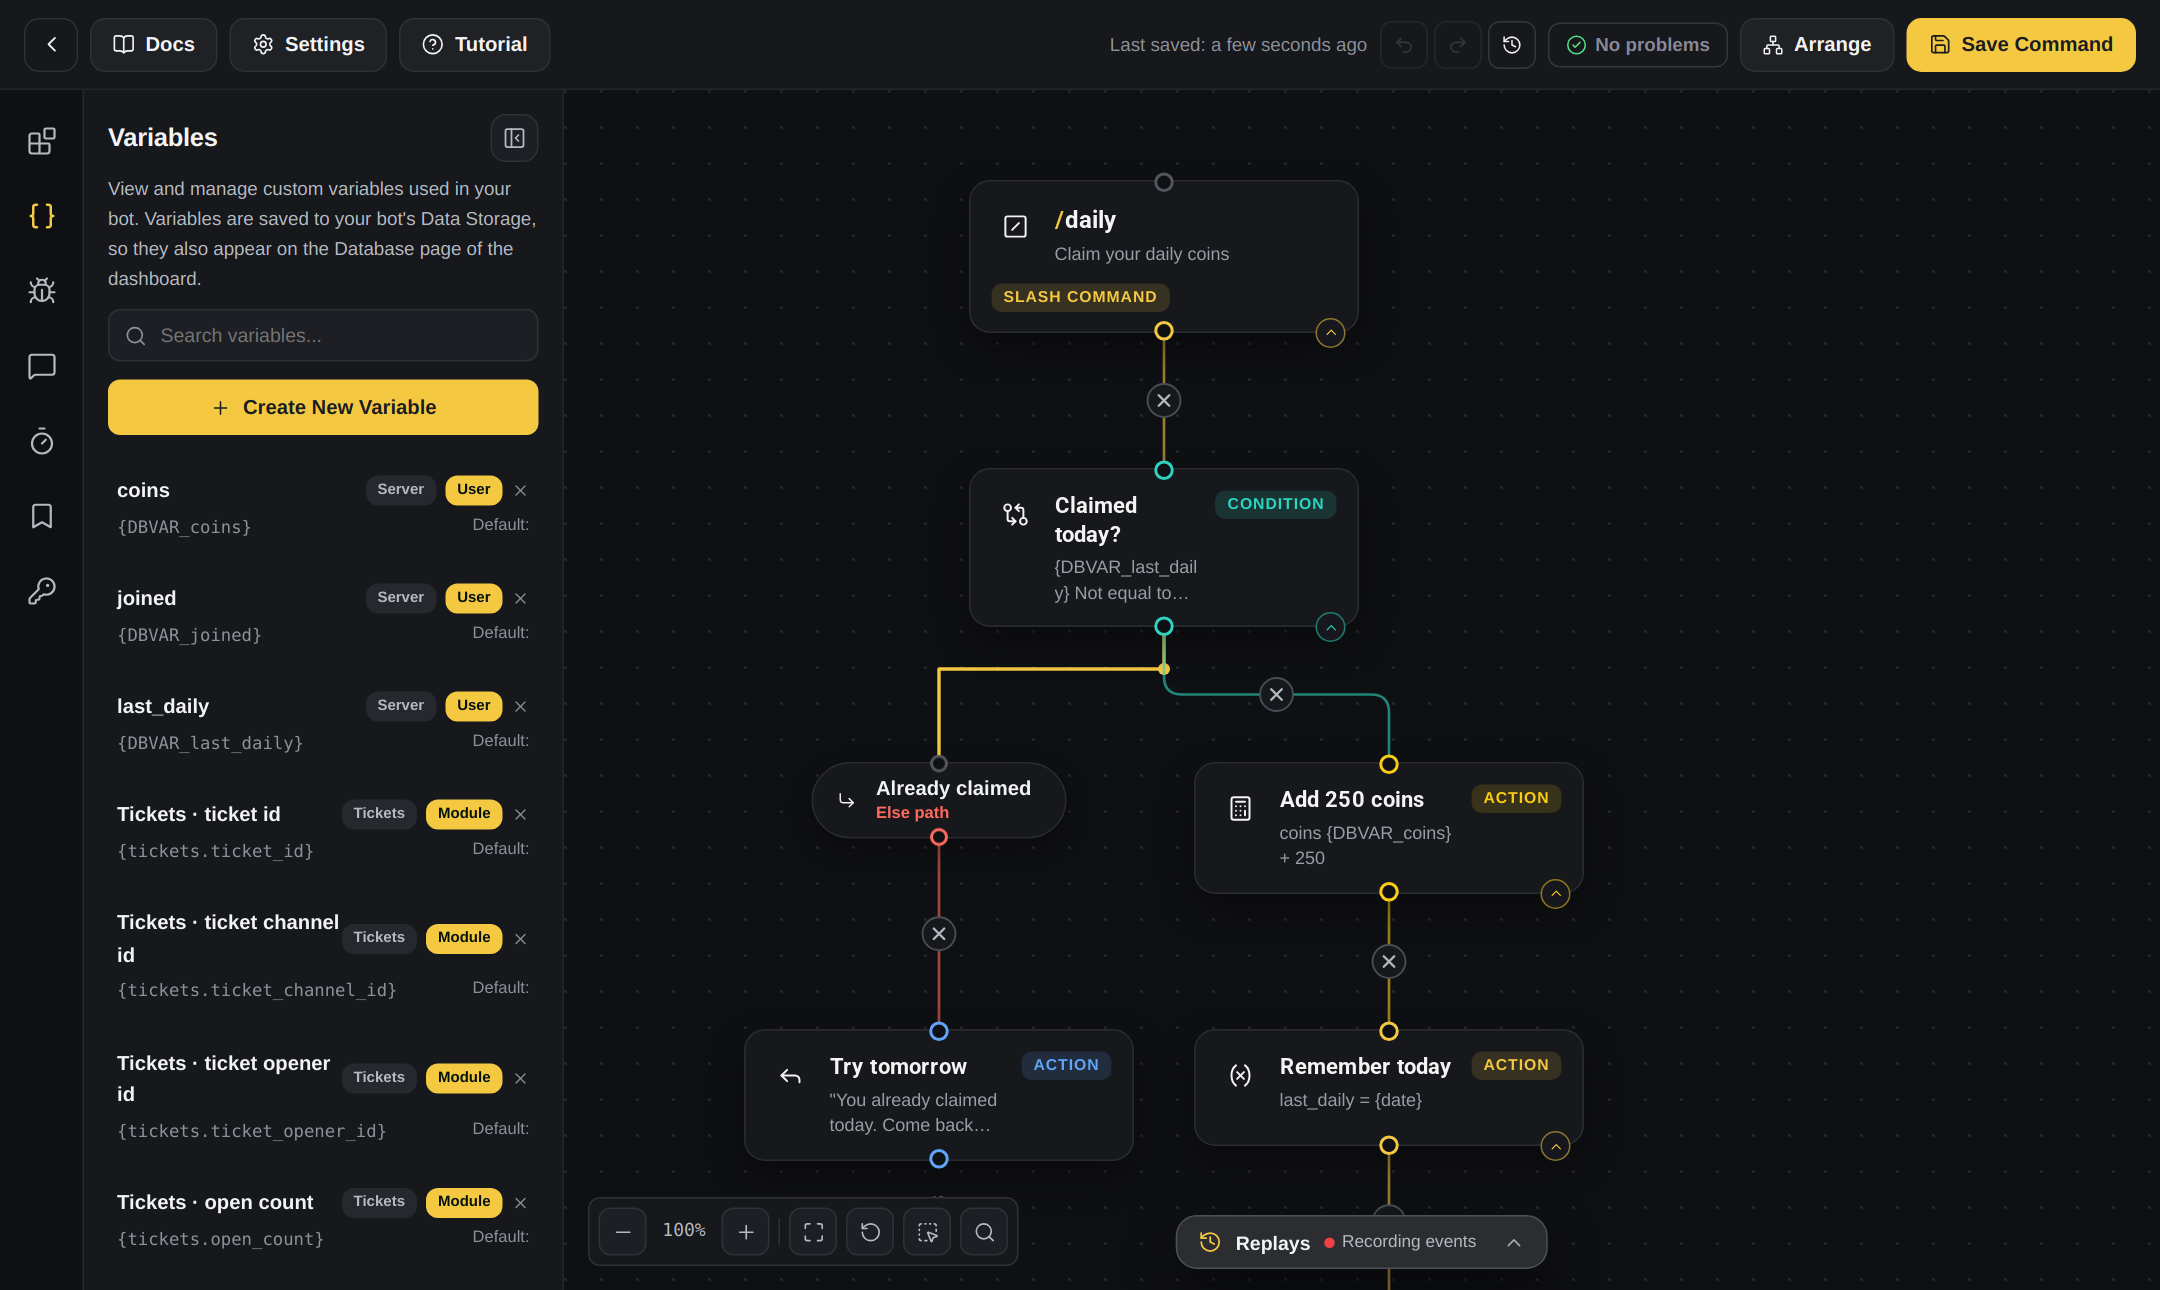
Task: Collapse the Remember today node
Action: point(1555,1146)
